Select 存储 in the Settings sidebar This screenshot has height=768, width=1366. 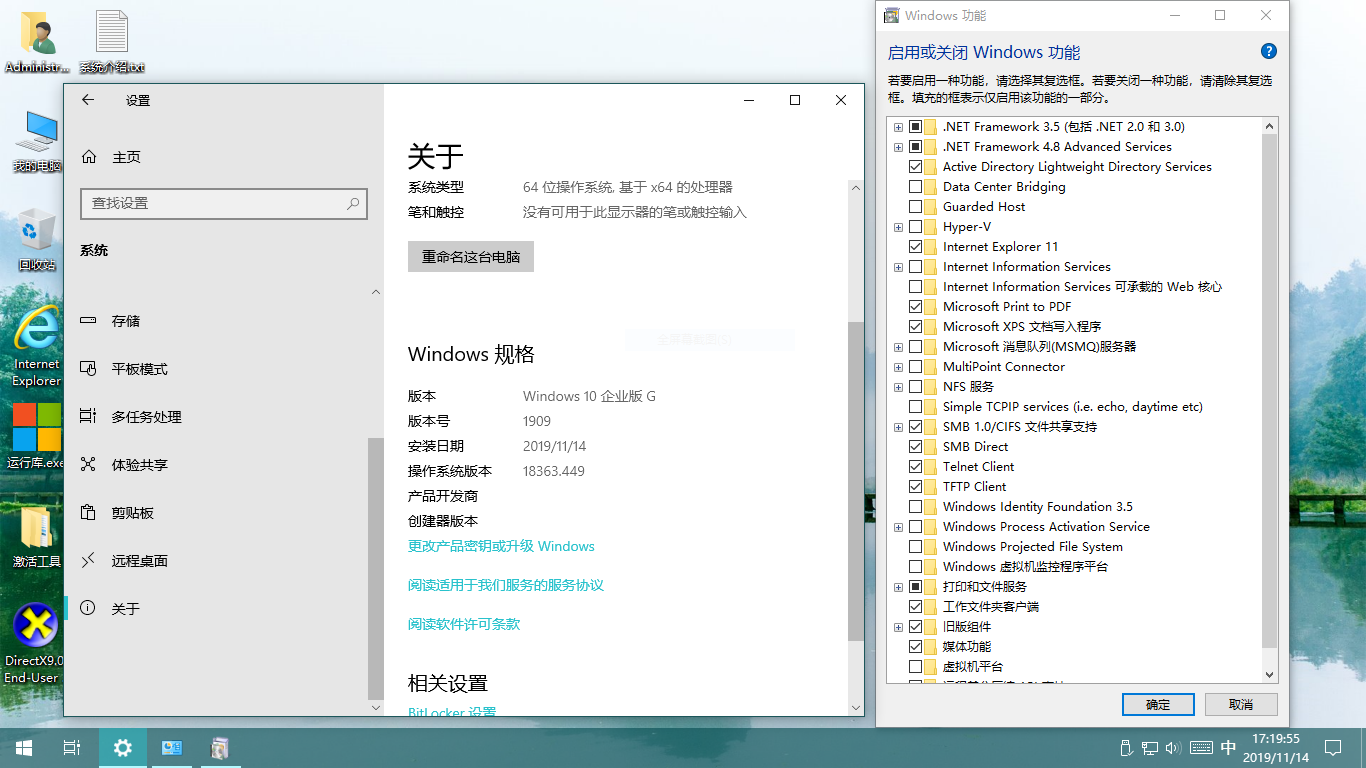pos(125,321)
